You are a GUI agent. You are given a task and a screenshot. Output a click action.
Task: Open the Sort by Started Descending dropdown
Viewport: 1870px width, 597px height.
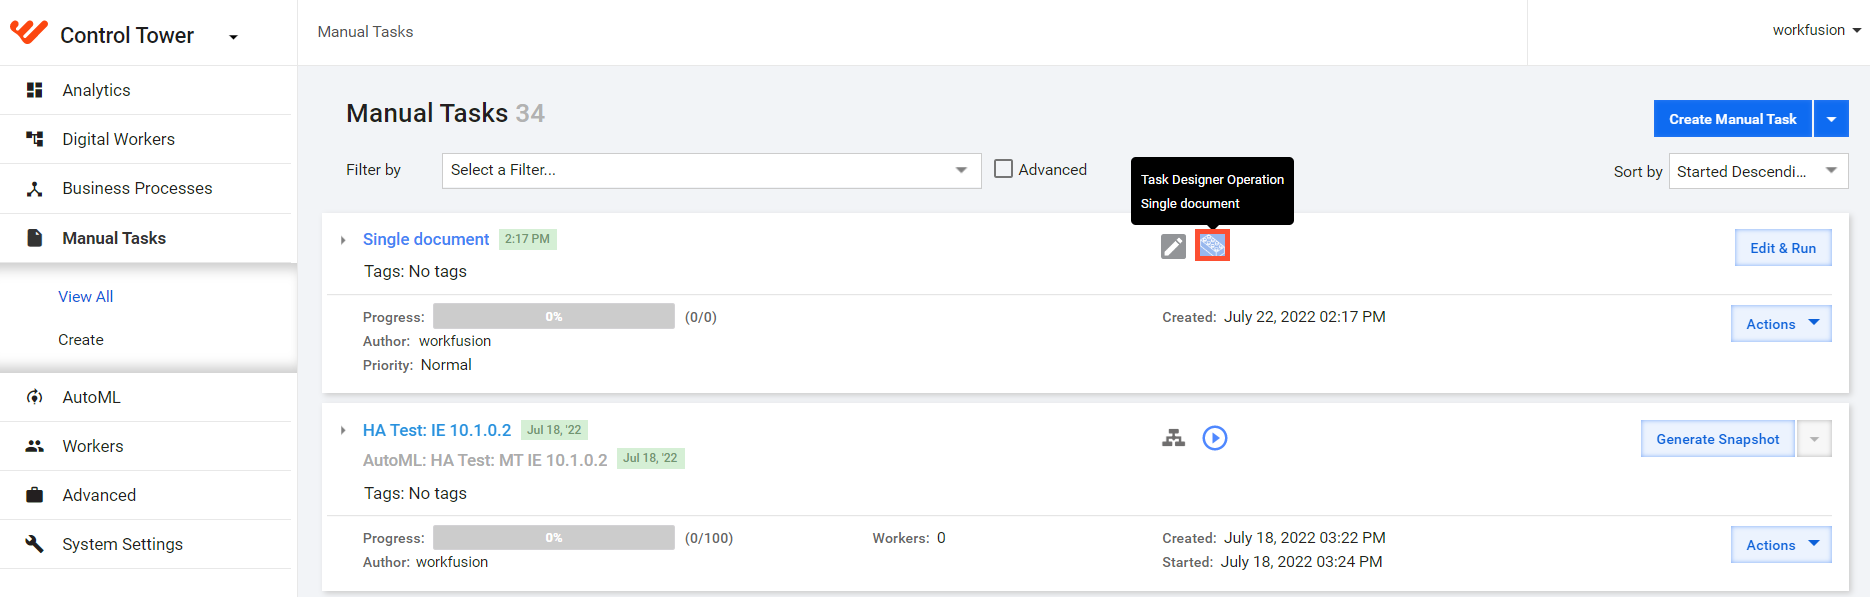click(x=1758, y=171)
